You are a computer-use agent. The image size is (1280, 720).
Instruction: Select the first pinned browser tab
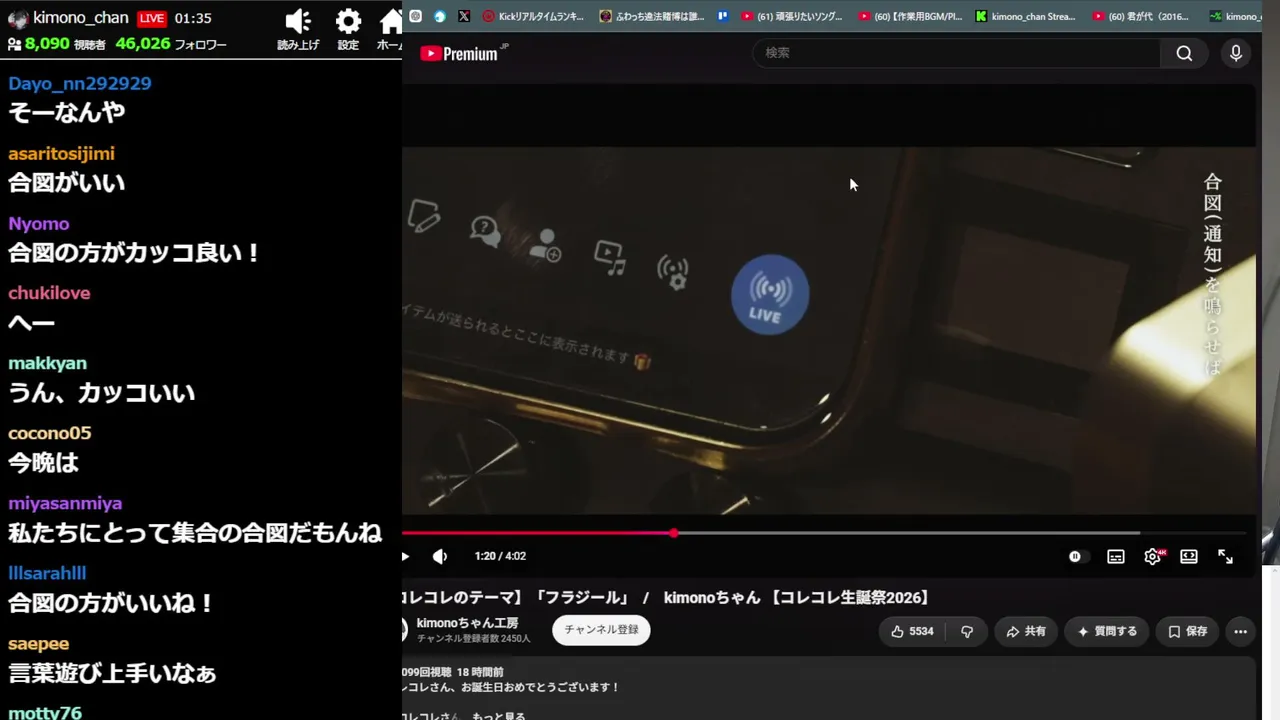(416, 16)
